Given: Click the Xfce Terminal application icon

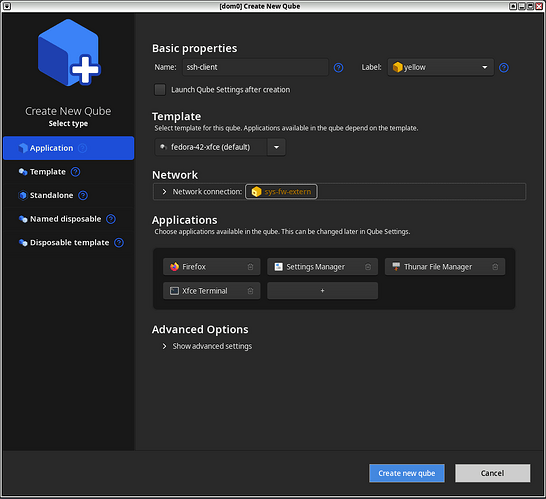Looking at the screenshot, I should [174, 291].
